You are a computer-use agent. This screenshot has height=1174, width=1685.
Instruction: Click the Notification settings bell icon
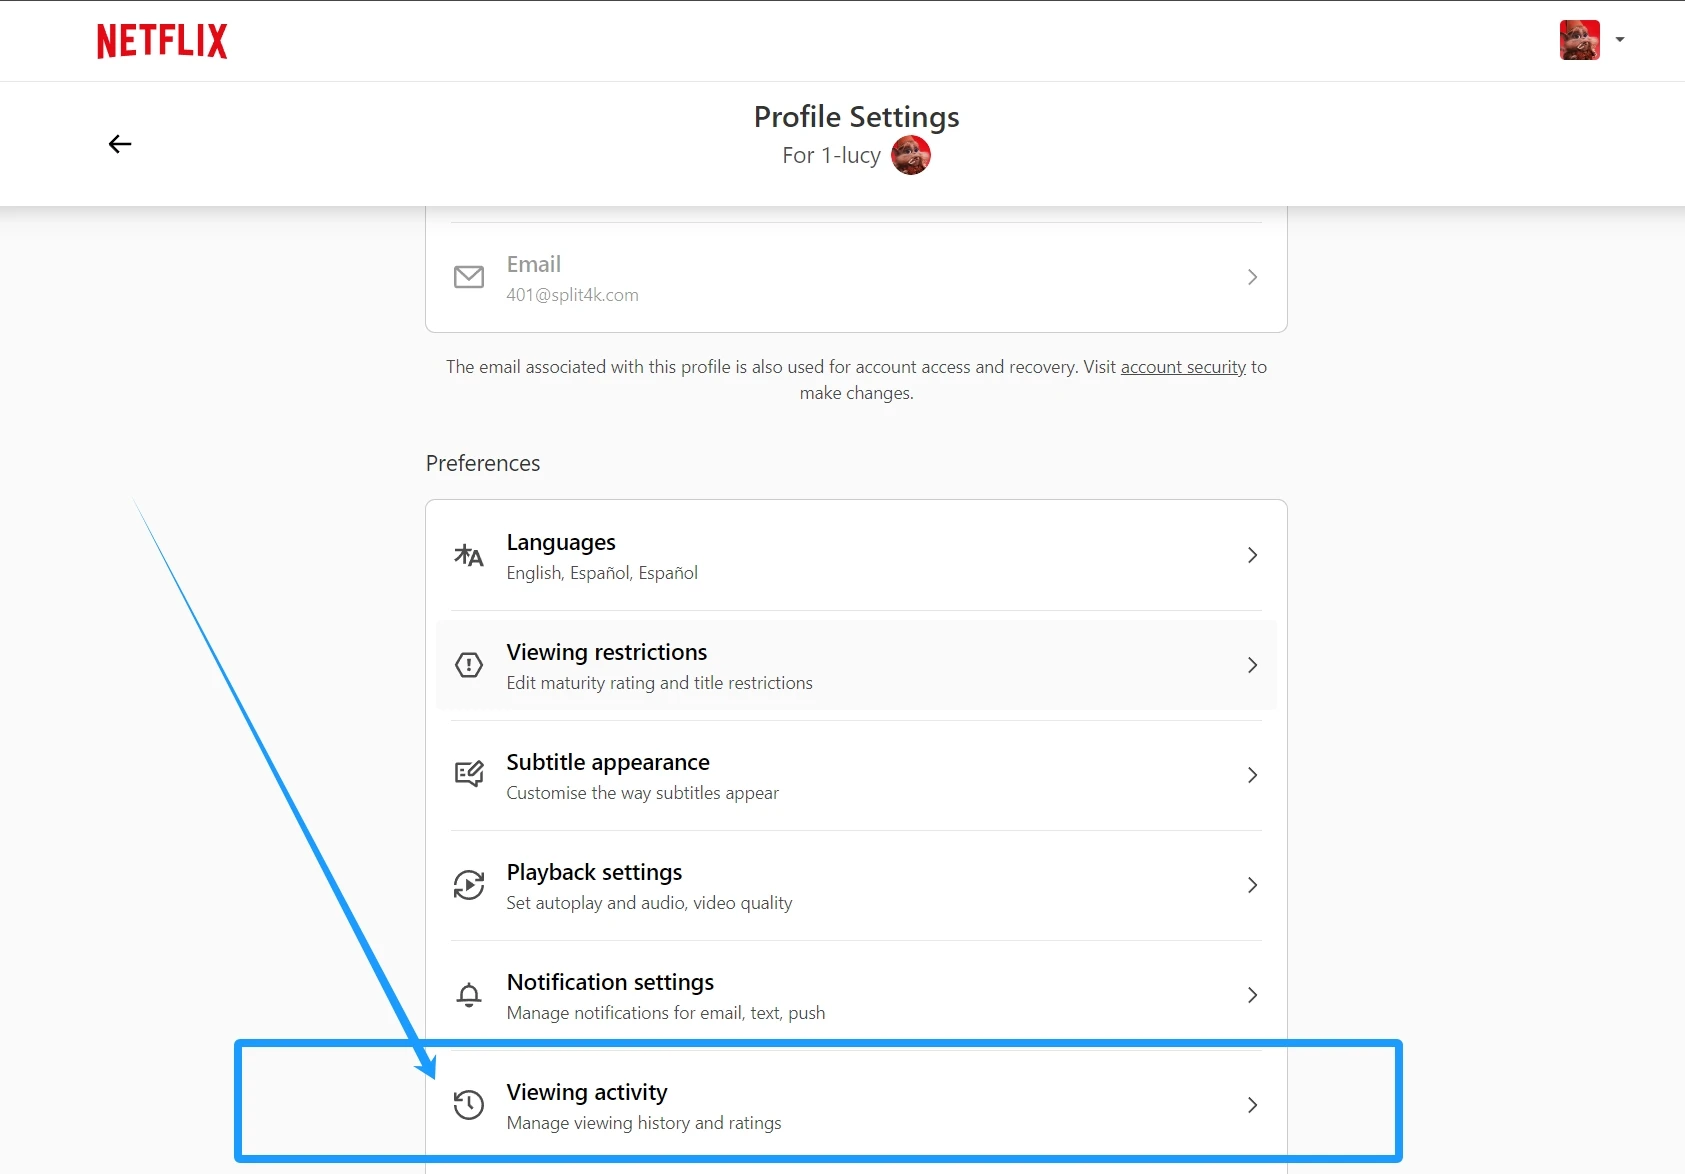pos(469,995)
